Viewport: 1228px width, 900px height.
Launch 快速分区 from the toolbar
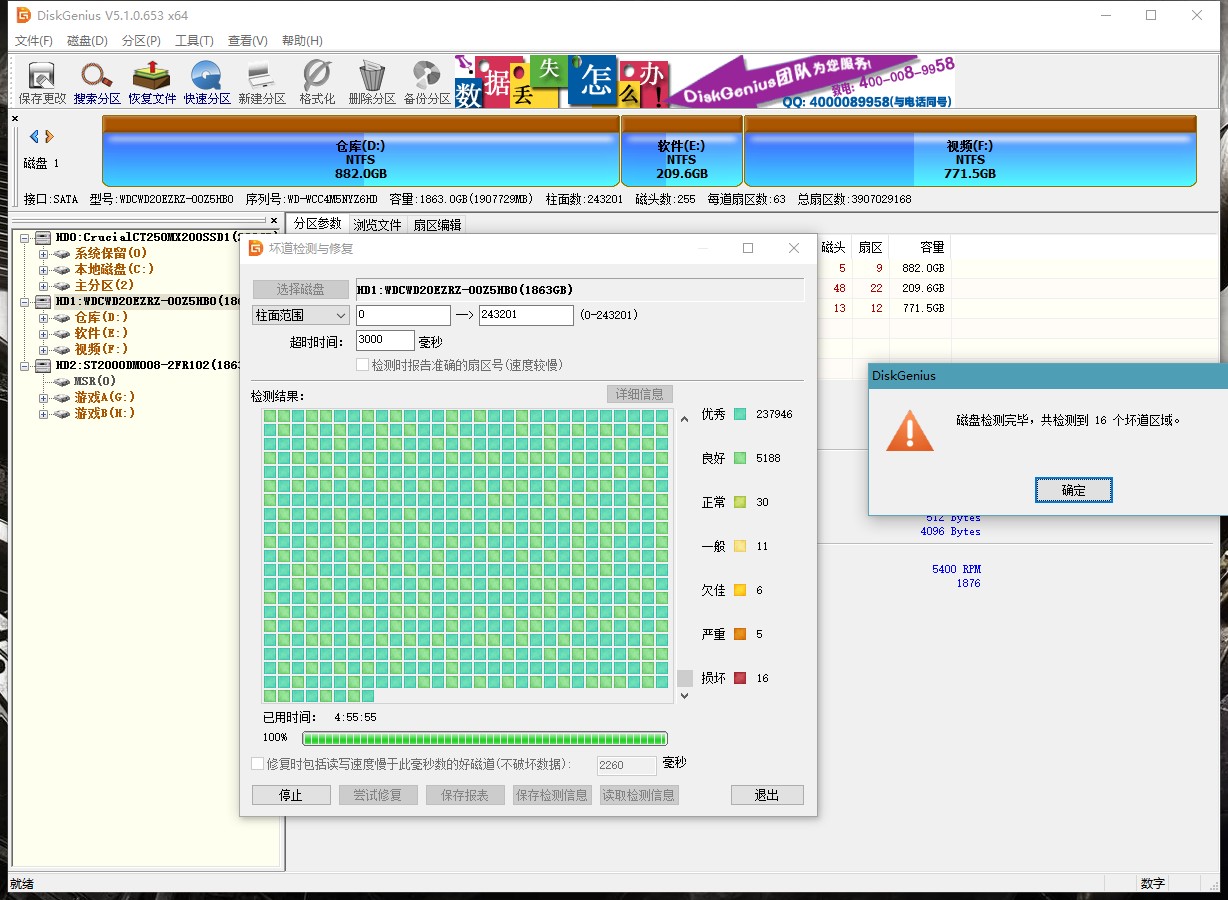[x=207, y=83]
